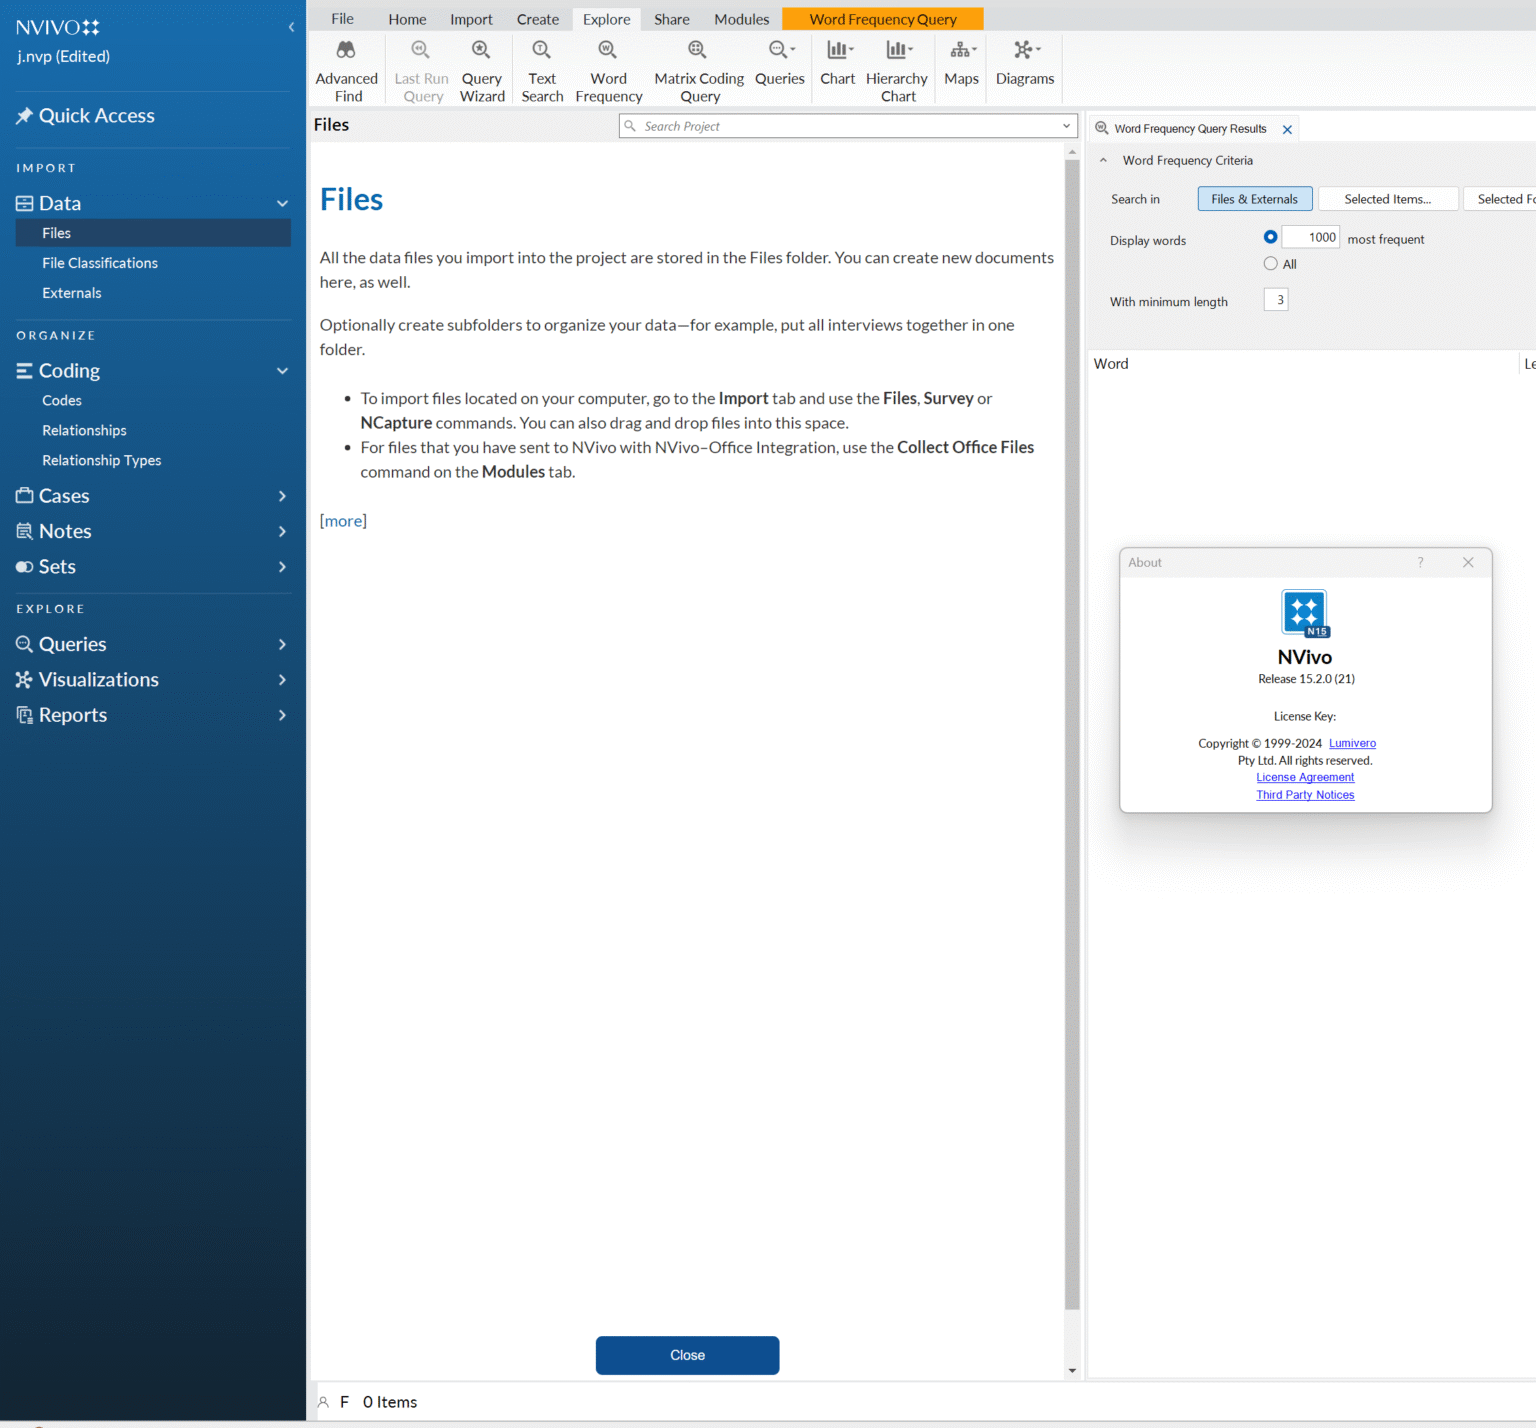Click the Quick Access pin icon
The width and height of the screenshot is (1536, 1428).
point(24,116)
